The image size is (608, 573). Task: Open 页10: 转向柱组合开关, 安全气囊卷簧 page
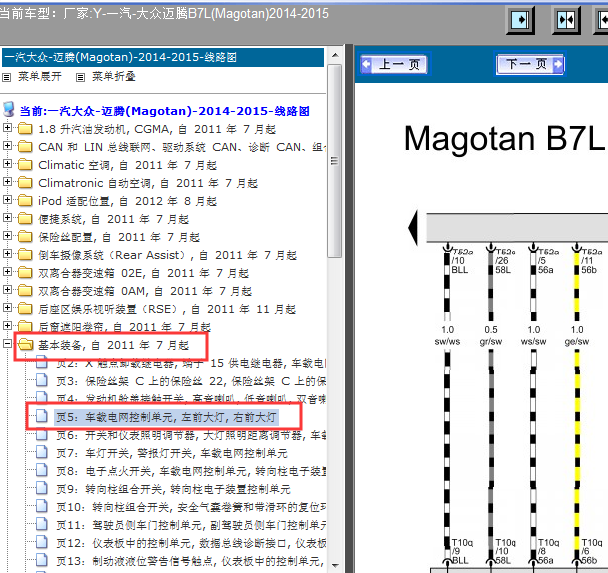(x=191, y=507)
